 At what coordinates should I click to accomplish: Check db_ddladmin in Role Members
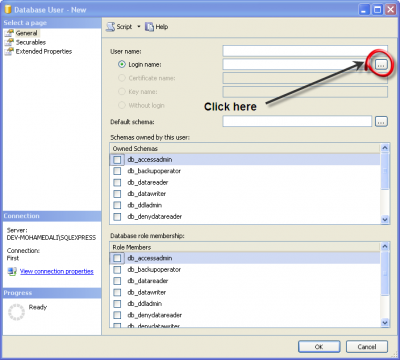(x=117, y=304)
